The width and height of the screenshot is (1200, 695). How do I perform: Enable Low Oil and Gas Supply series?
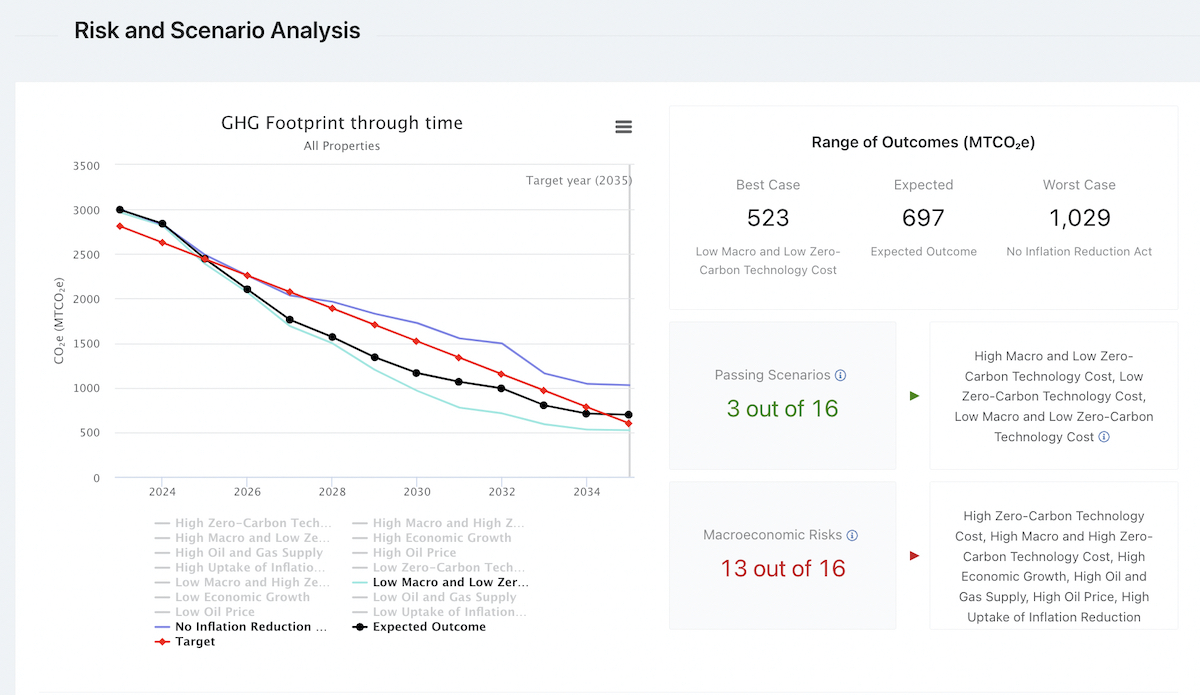pyautogui.click(x=444, y=597)
